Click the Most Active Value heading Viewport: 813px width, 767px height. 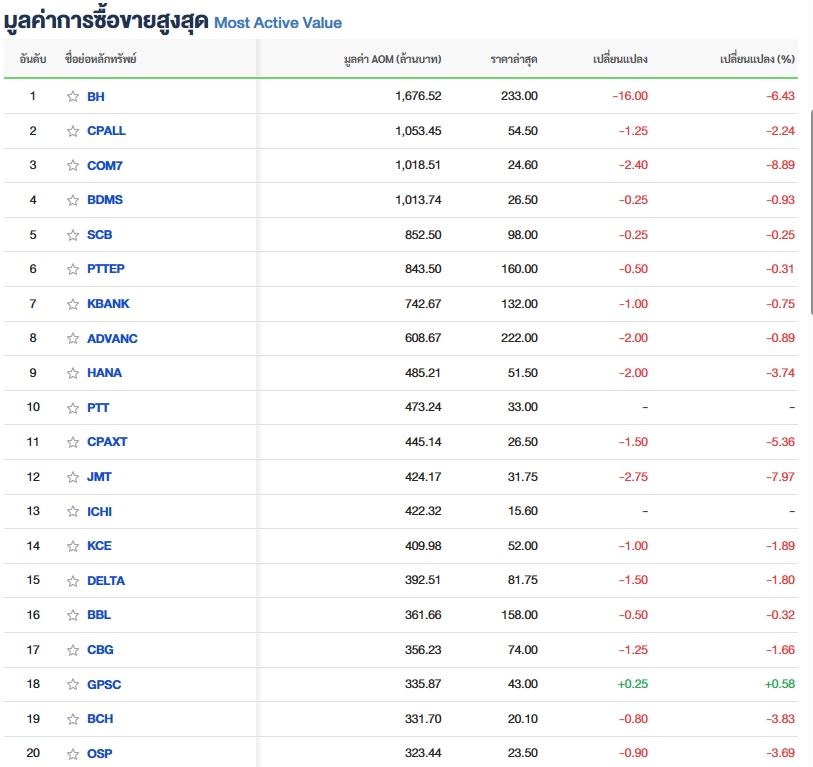[278, 23]
